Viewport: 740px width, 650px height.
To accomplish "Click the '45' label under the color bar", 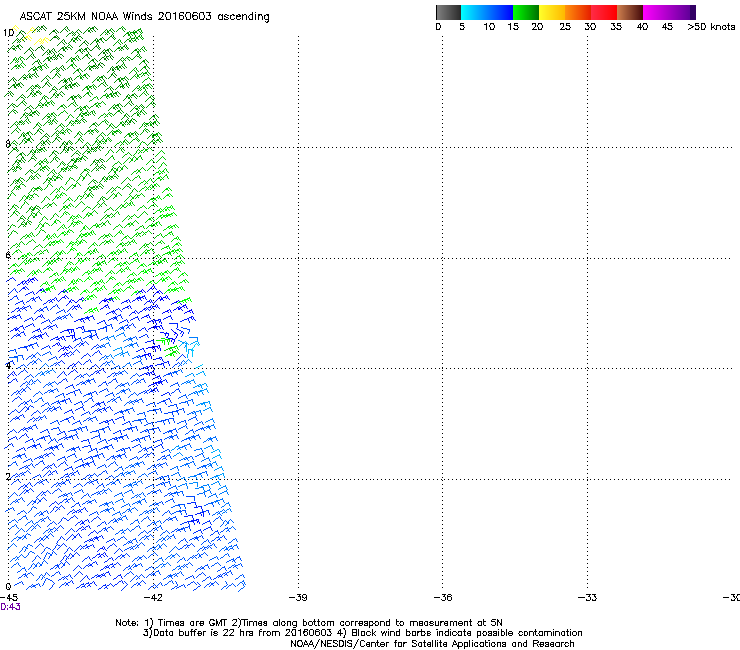I will point(667,27).
